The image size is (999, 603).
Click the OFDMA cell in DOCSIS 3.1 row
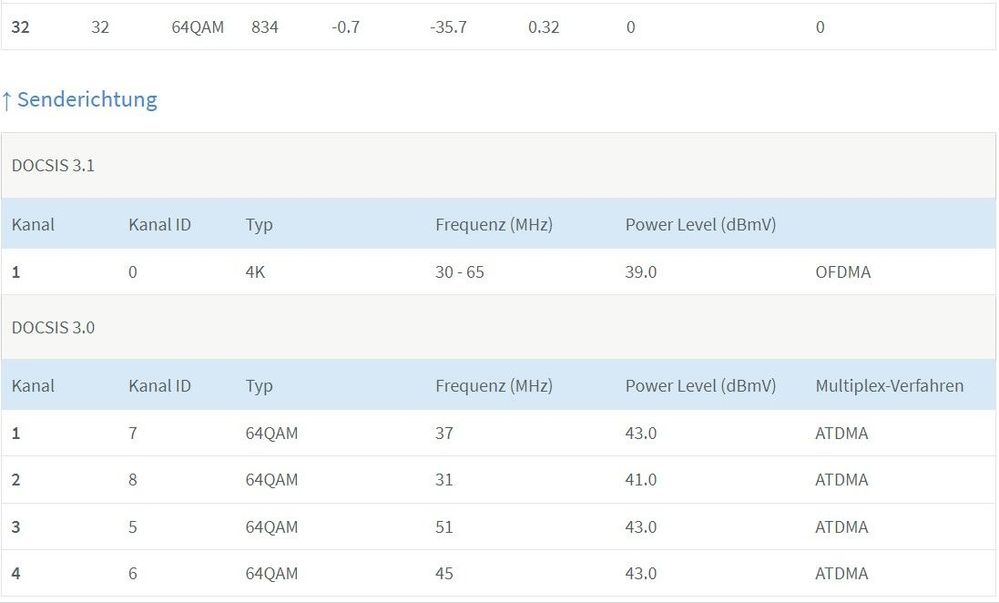[x=842, y=272]
